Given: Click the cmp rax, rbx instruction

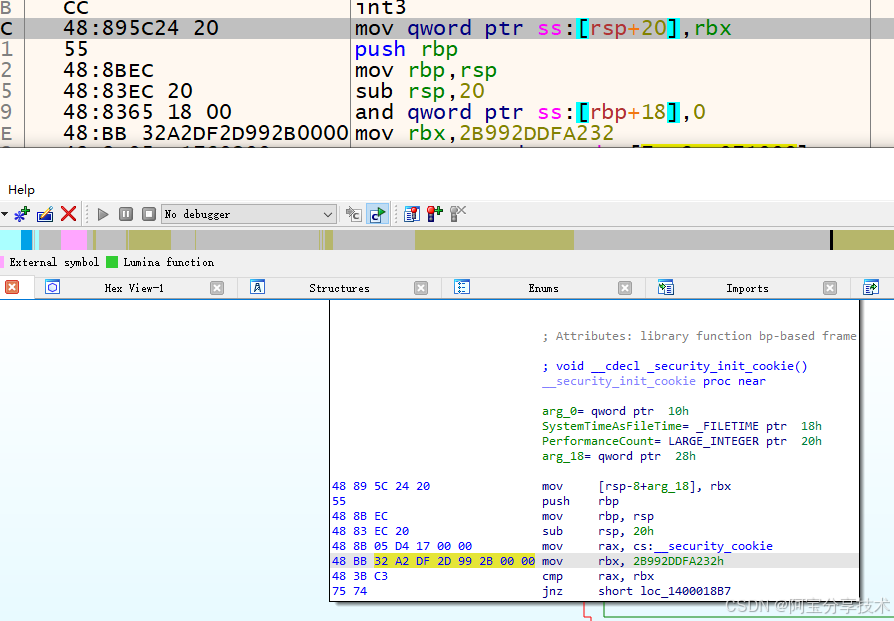Looking at the screenshot, I should pyautogui.click(x=598, y=576).
